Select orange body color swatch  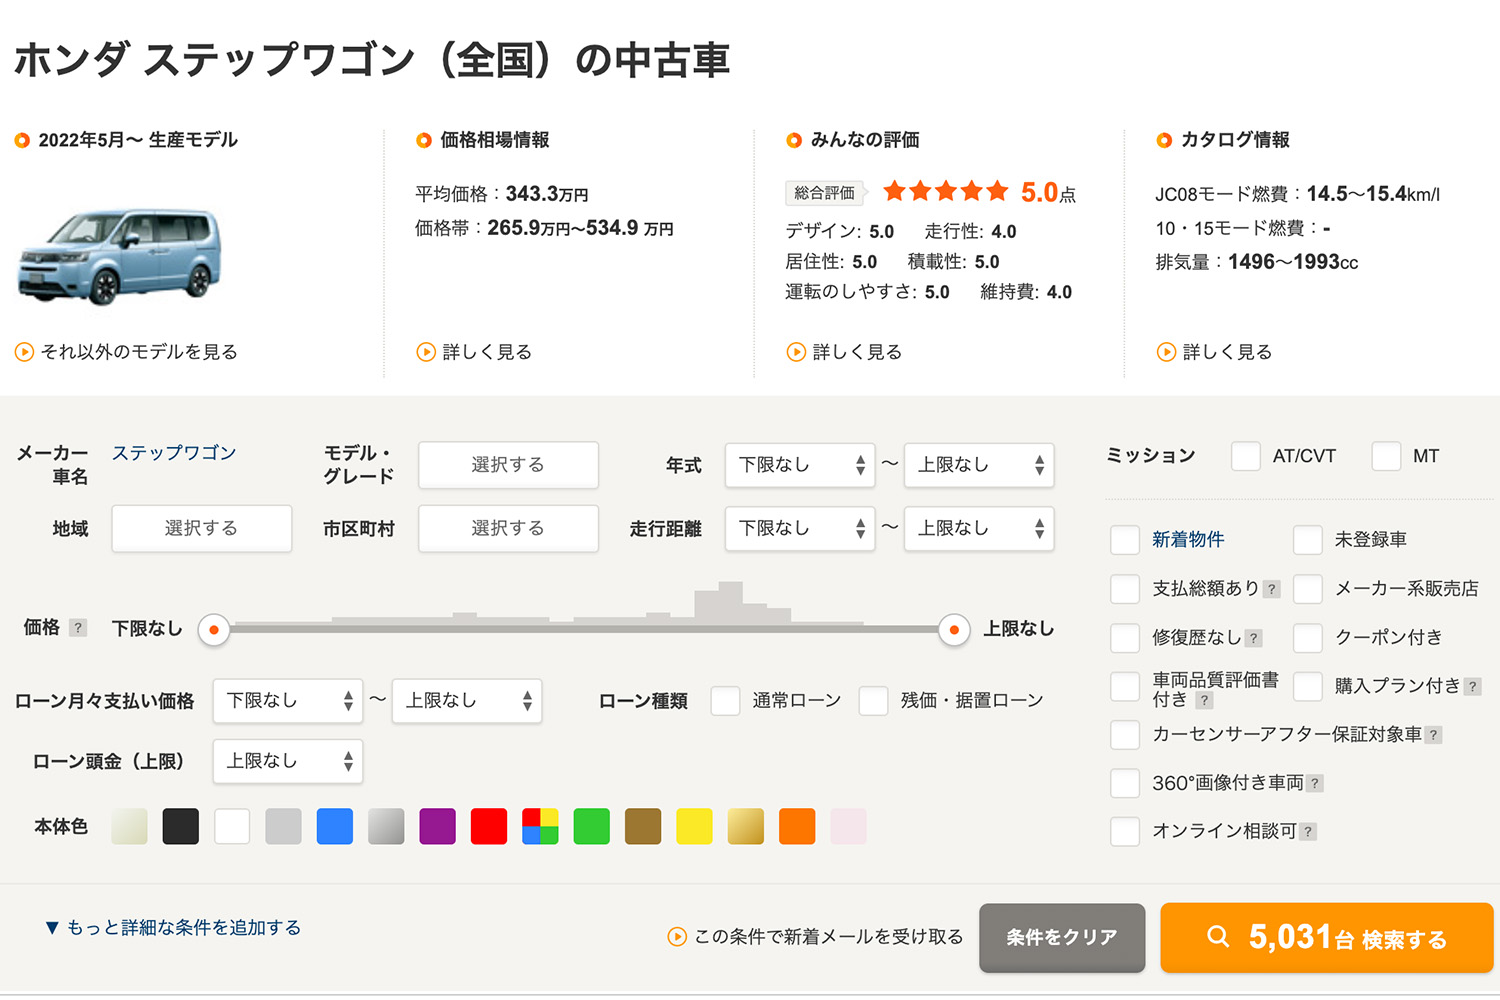tap(797, 827)
